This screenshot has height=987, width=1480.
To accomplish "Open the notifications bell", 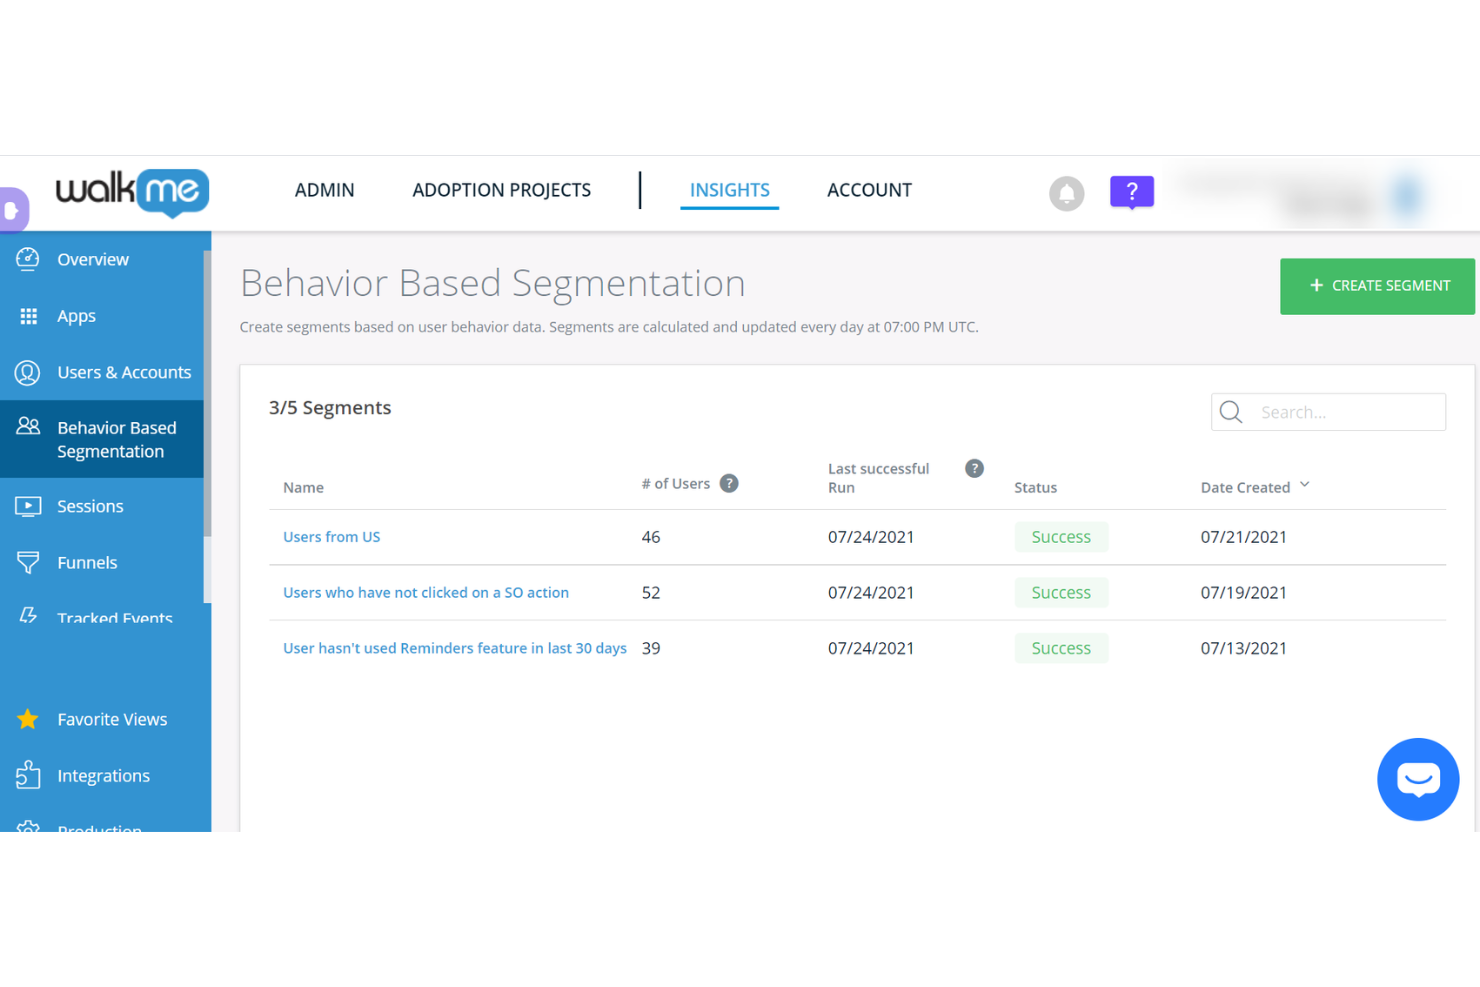I will pyautogui.click(x=1066, y=193).
